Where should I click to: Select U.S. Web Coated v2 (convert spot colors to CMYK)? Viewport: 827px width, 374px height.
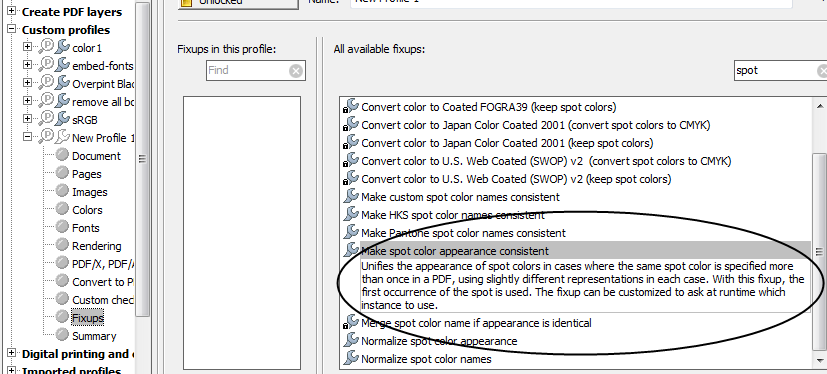tap(546, 161)
